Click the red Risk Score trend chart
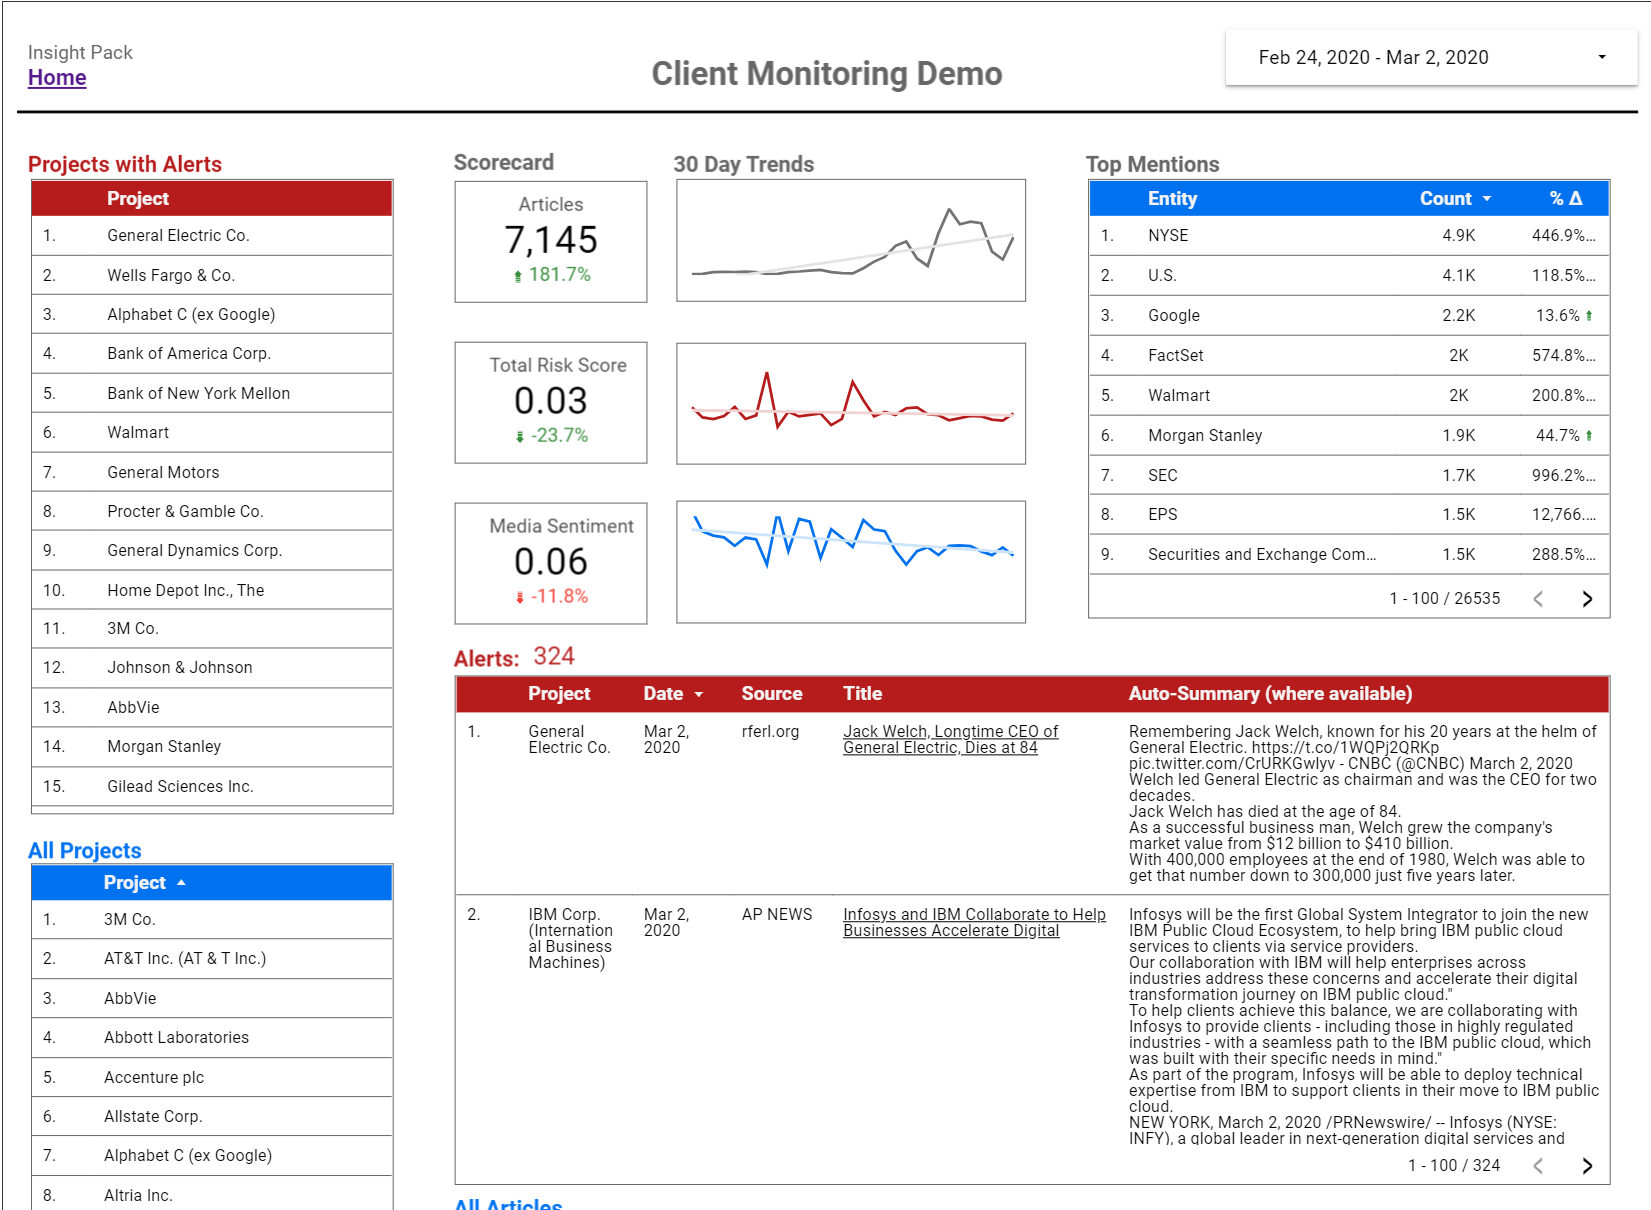This screenshot has width=1651, height=1210. pyautogui.click(x=851, y=404)
